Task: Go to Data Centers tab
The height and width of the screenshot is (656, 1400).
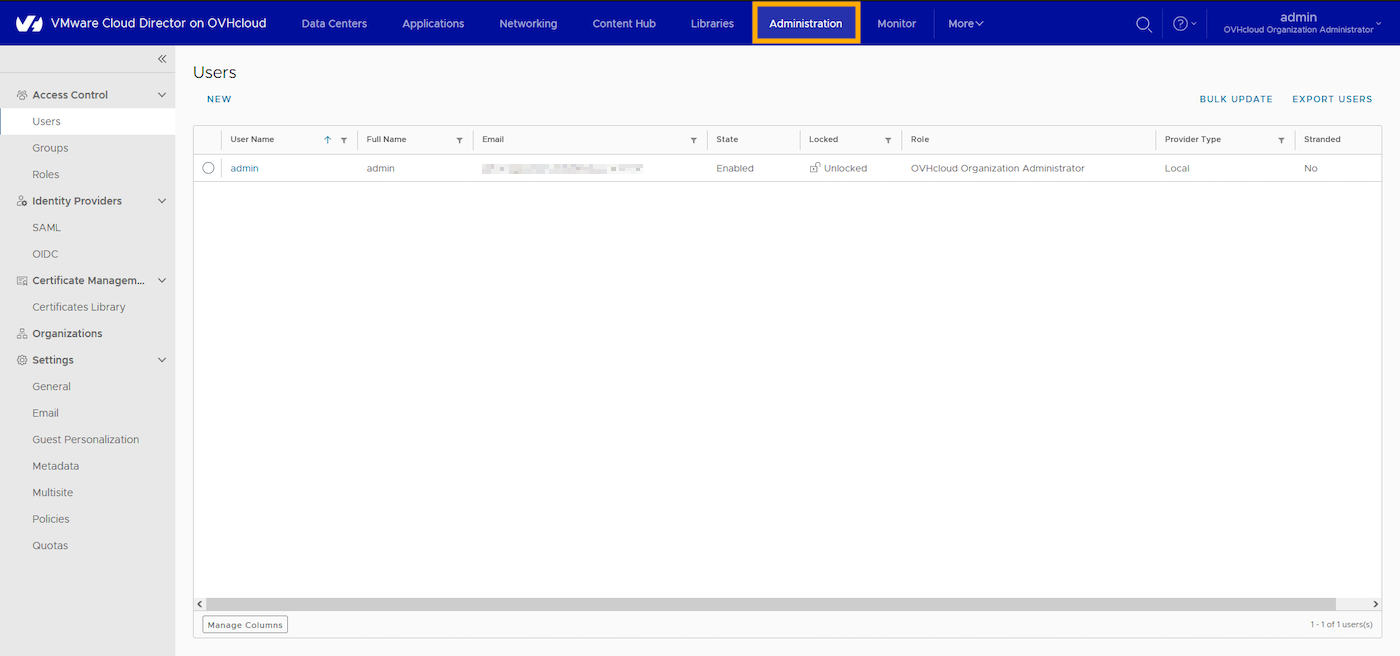Action: (334, 23)
